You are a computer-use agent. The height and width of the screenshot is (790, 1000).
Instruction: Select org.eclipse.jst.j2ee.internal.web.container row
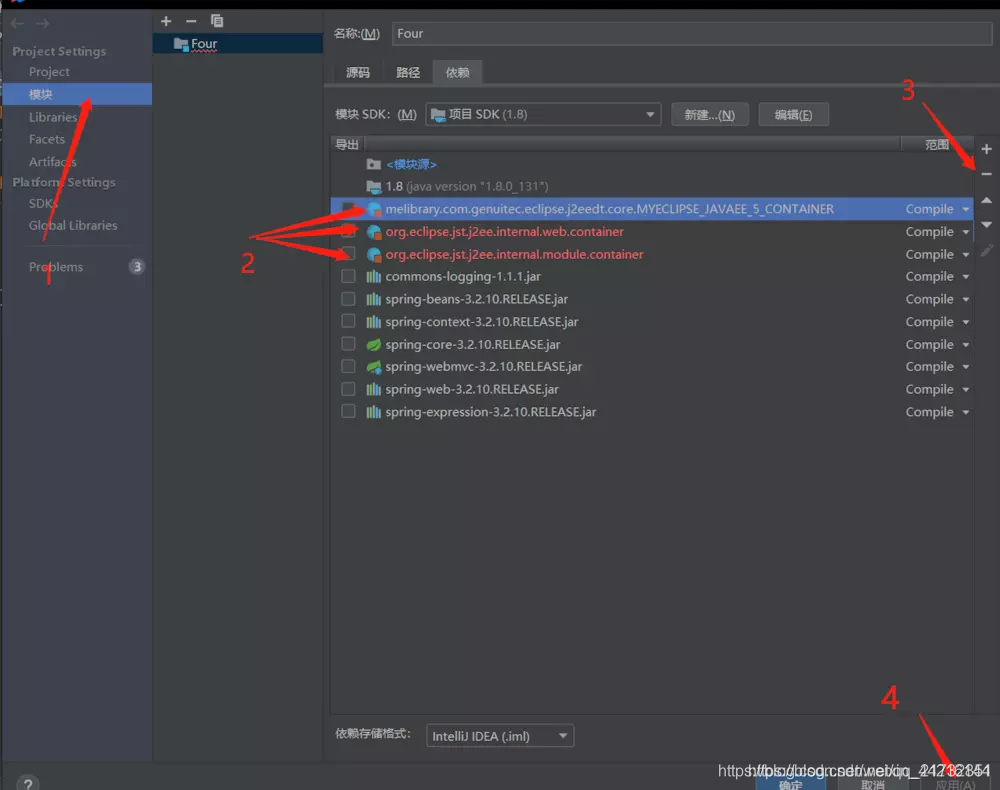pyautogui.click(x=651, y=231)
